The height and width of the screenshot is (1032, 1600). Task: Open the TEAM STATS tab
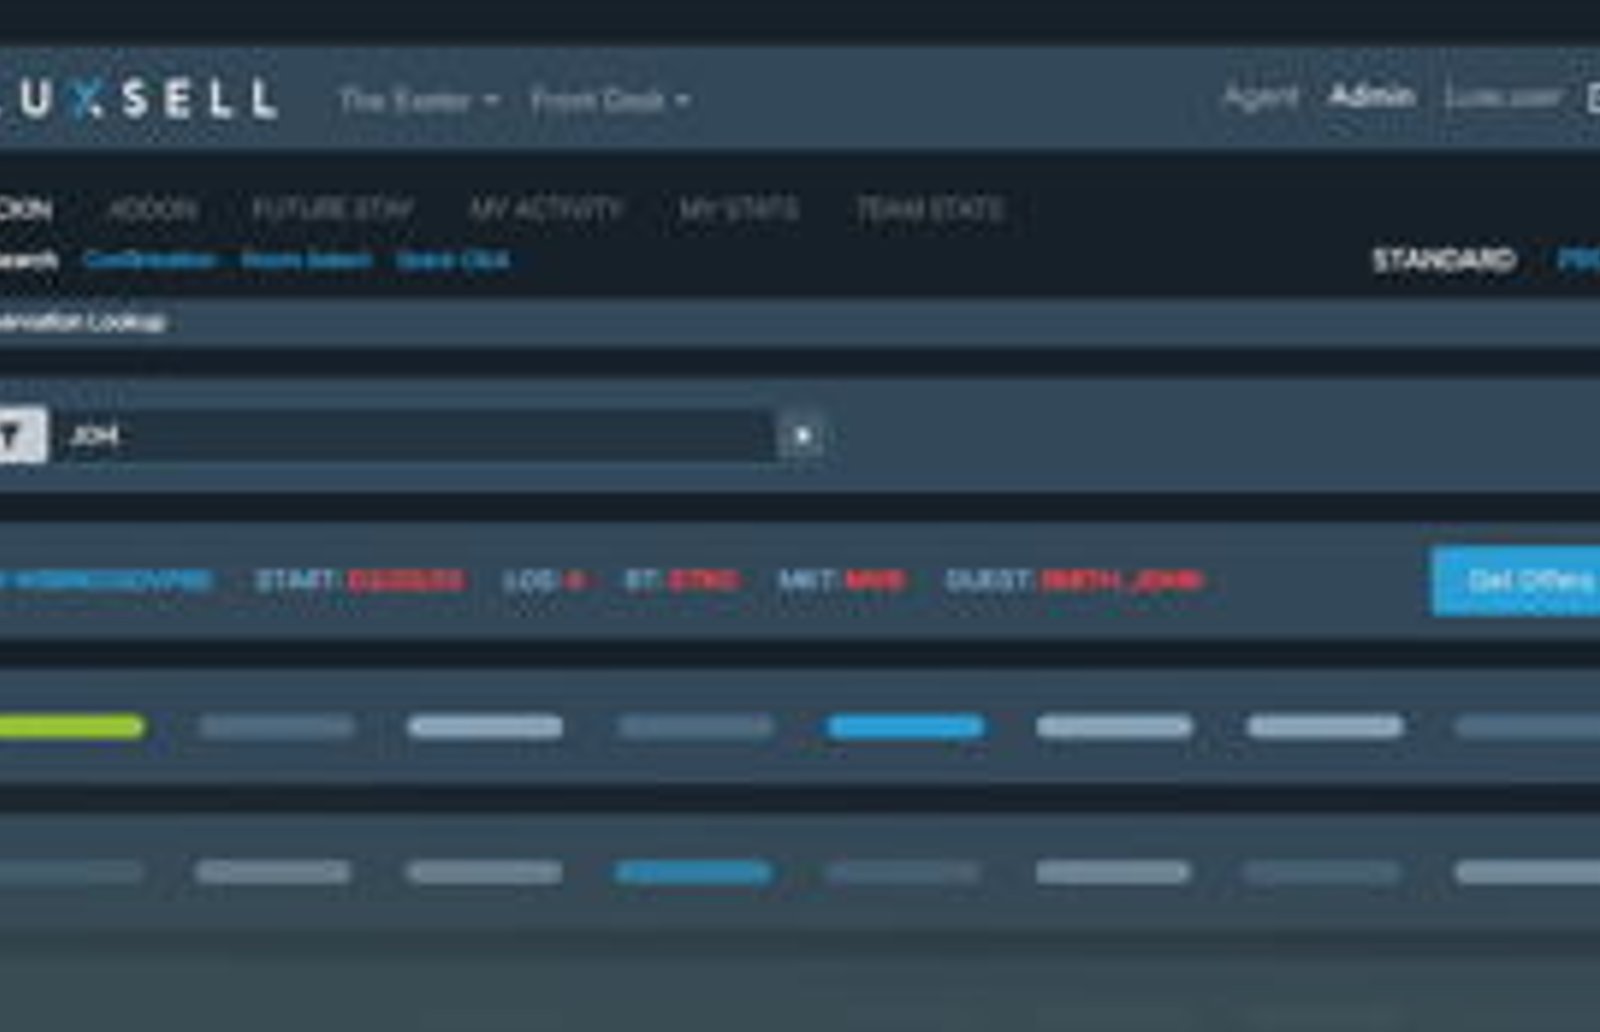click(930, 209)
